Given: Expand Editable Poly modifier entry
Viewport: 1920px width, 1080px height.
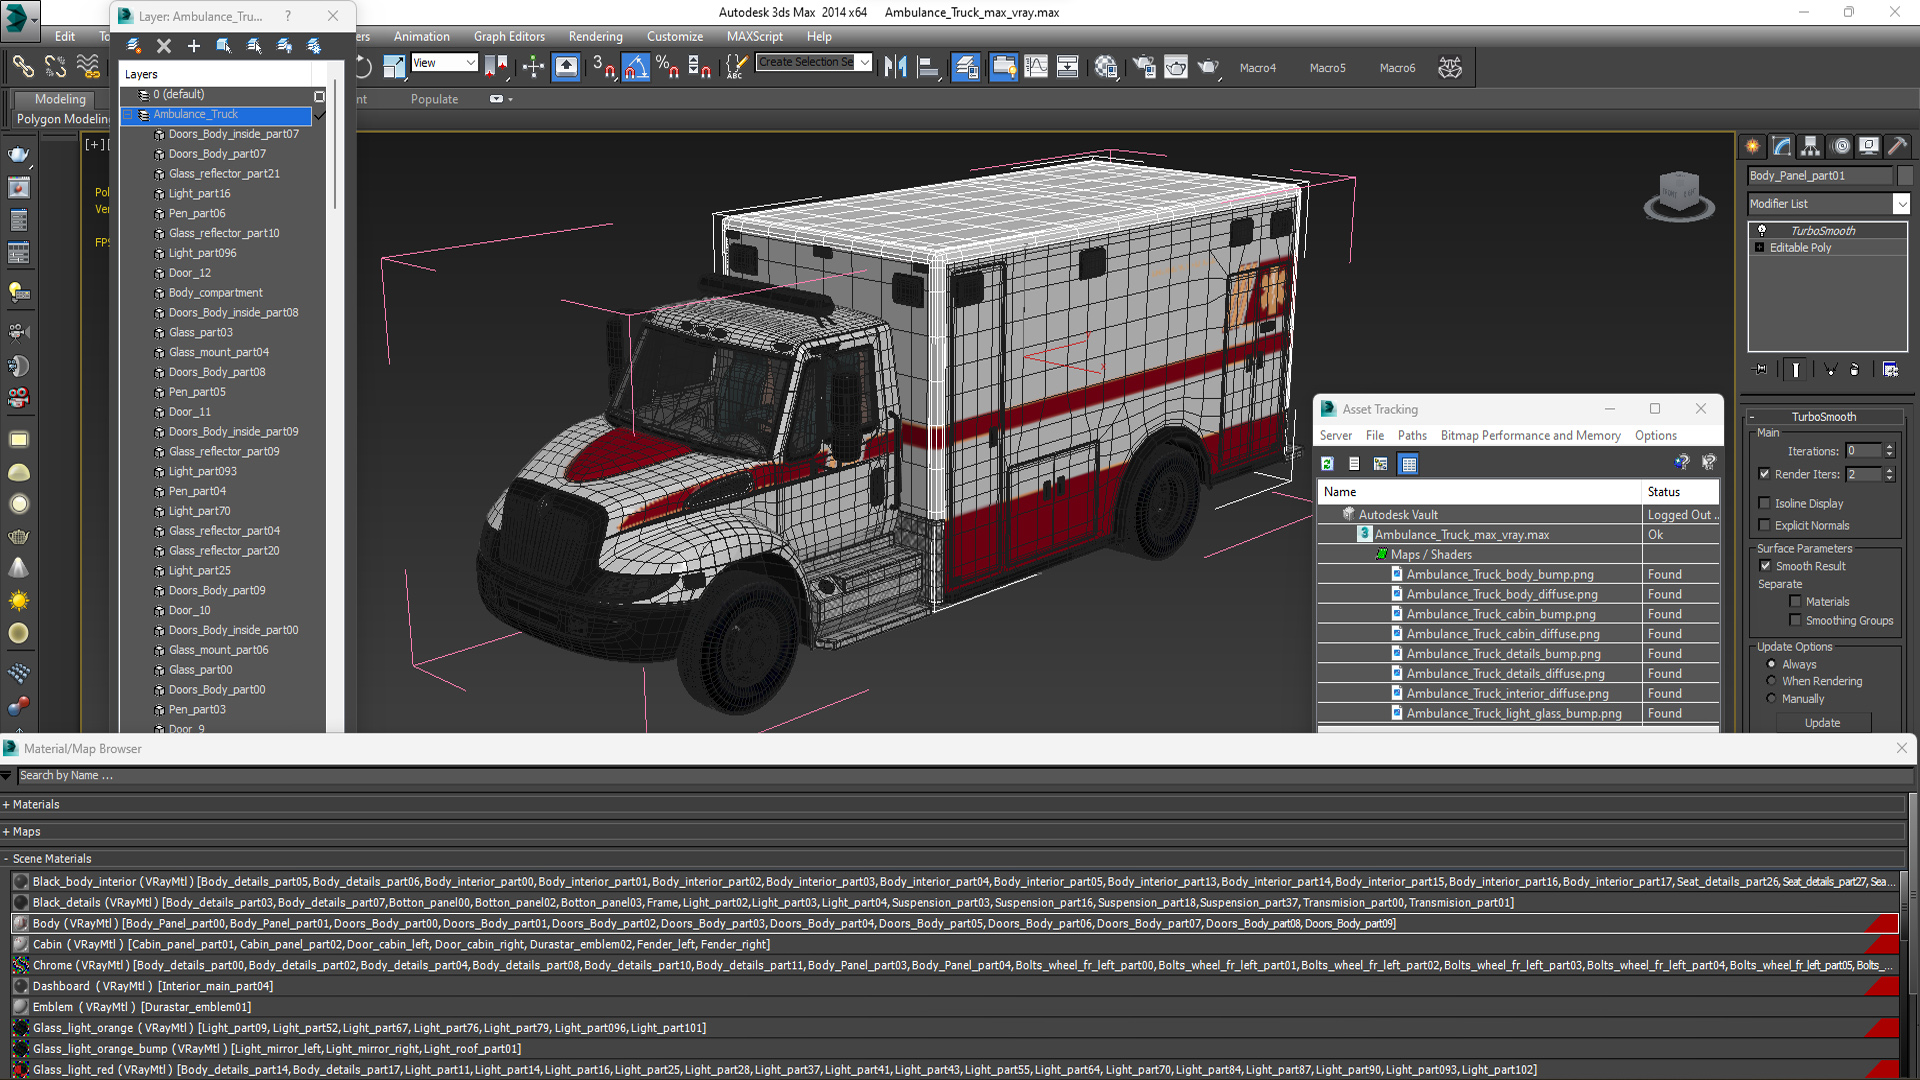Looking at the screenshot, I should [x=1759, y=247].
